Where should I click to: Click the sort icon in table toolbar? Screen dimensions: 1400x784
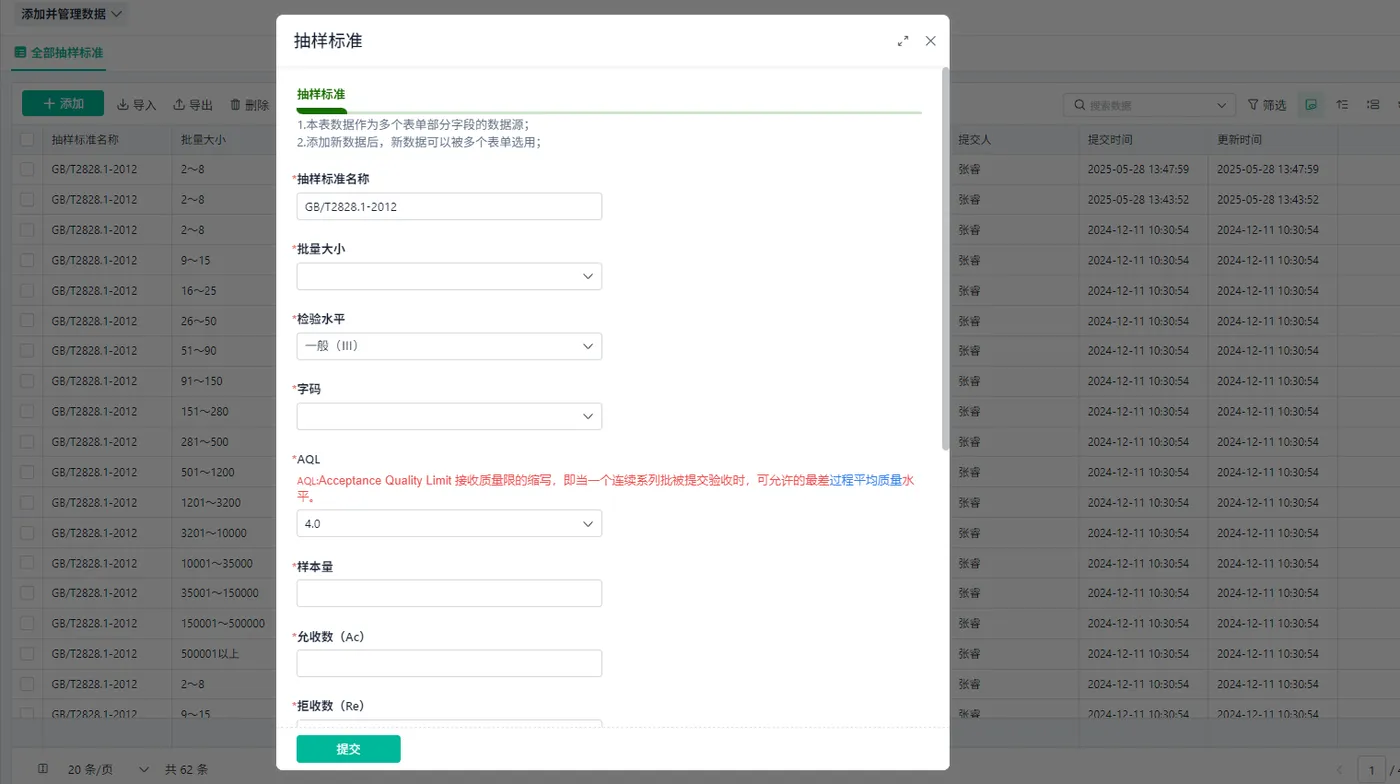pos(1343,105)
